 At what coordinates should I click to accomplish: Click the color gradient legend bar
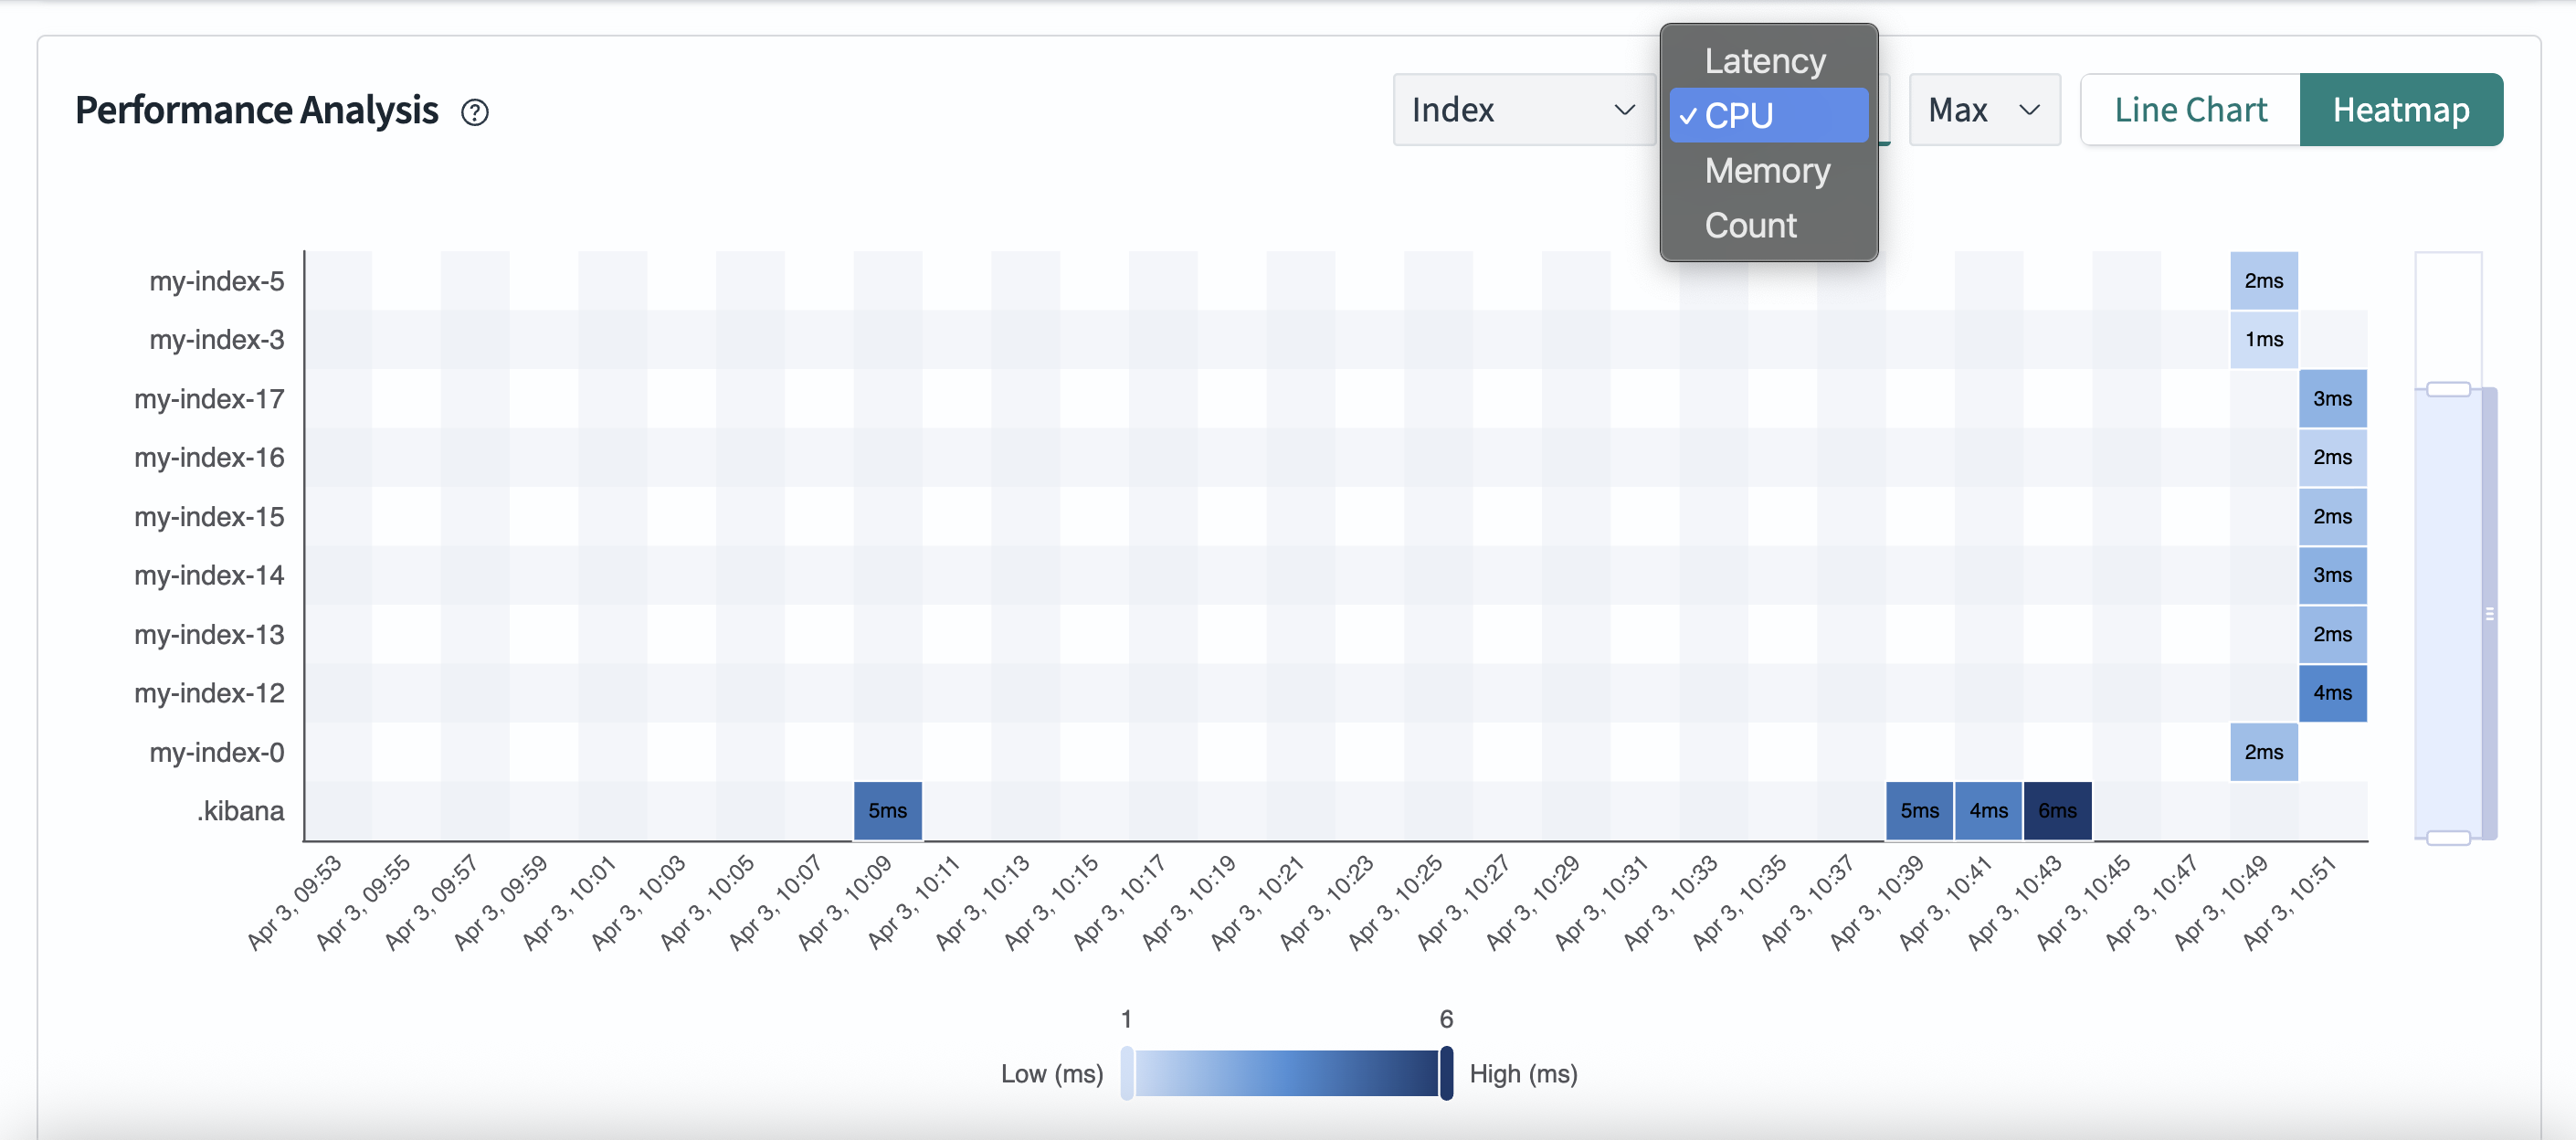[x=1286, y=1073]
